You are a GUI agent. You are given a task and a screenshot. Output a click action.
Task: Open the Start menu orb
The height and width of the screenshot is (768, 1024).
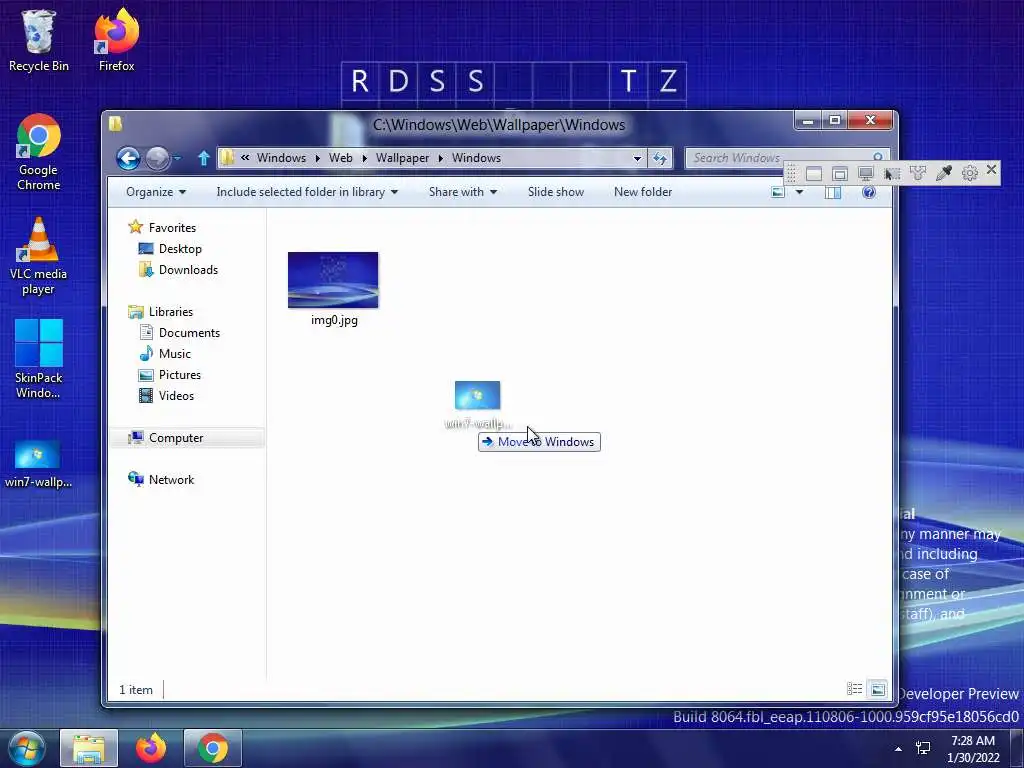click(x=27, y=748)
